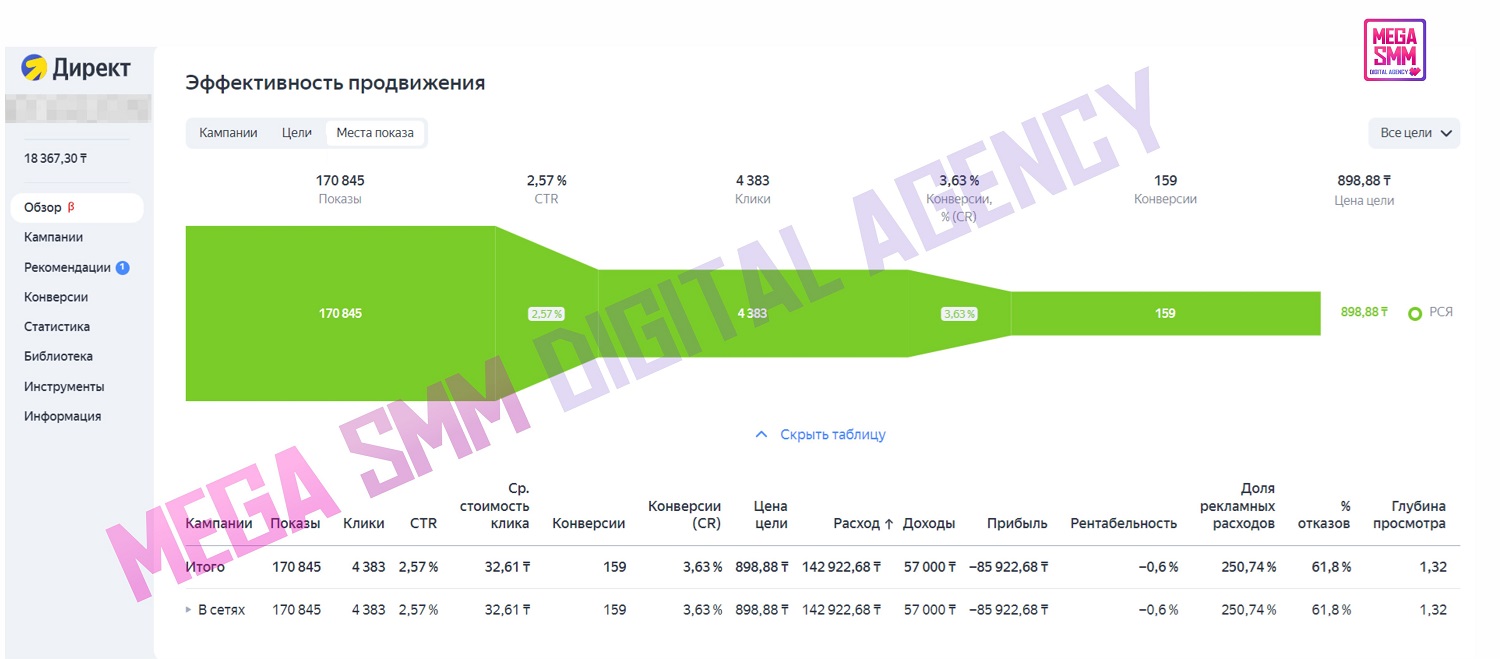This screenshot has width=1500, height=659.
Task: Click 57 000 ₸ in the Итого row
Action: coord(930,567)
